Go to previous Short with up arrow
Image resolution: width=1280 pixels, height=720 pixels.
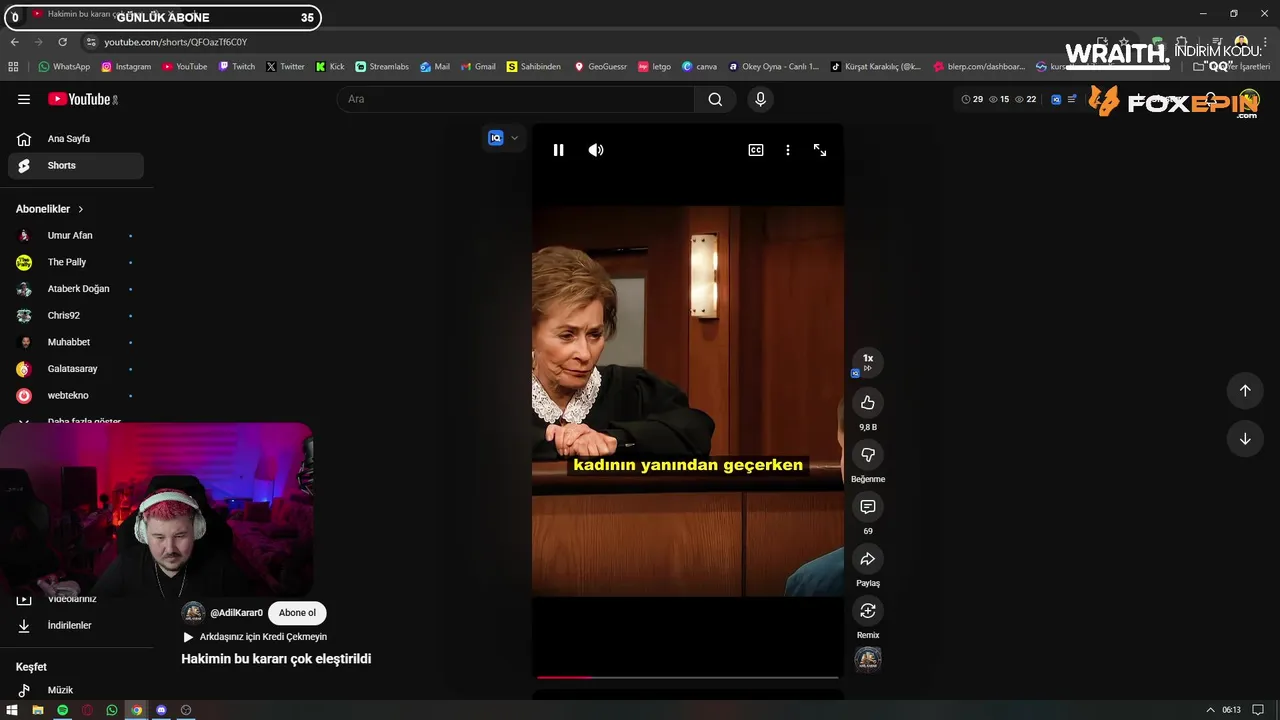click(1245, 391)
